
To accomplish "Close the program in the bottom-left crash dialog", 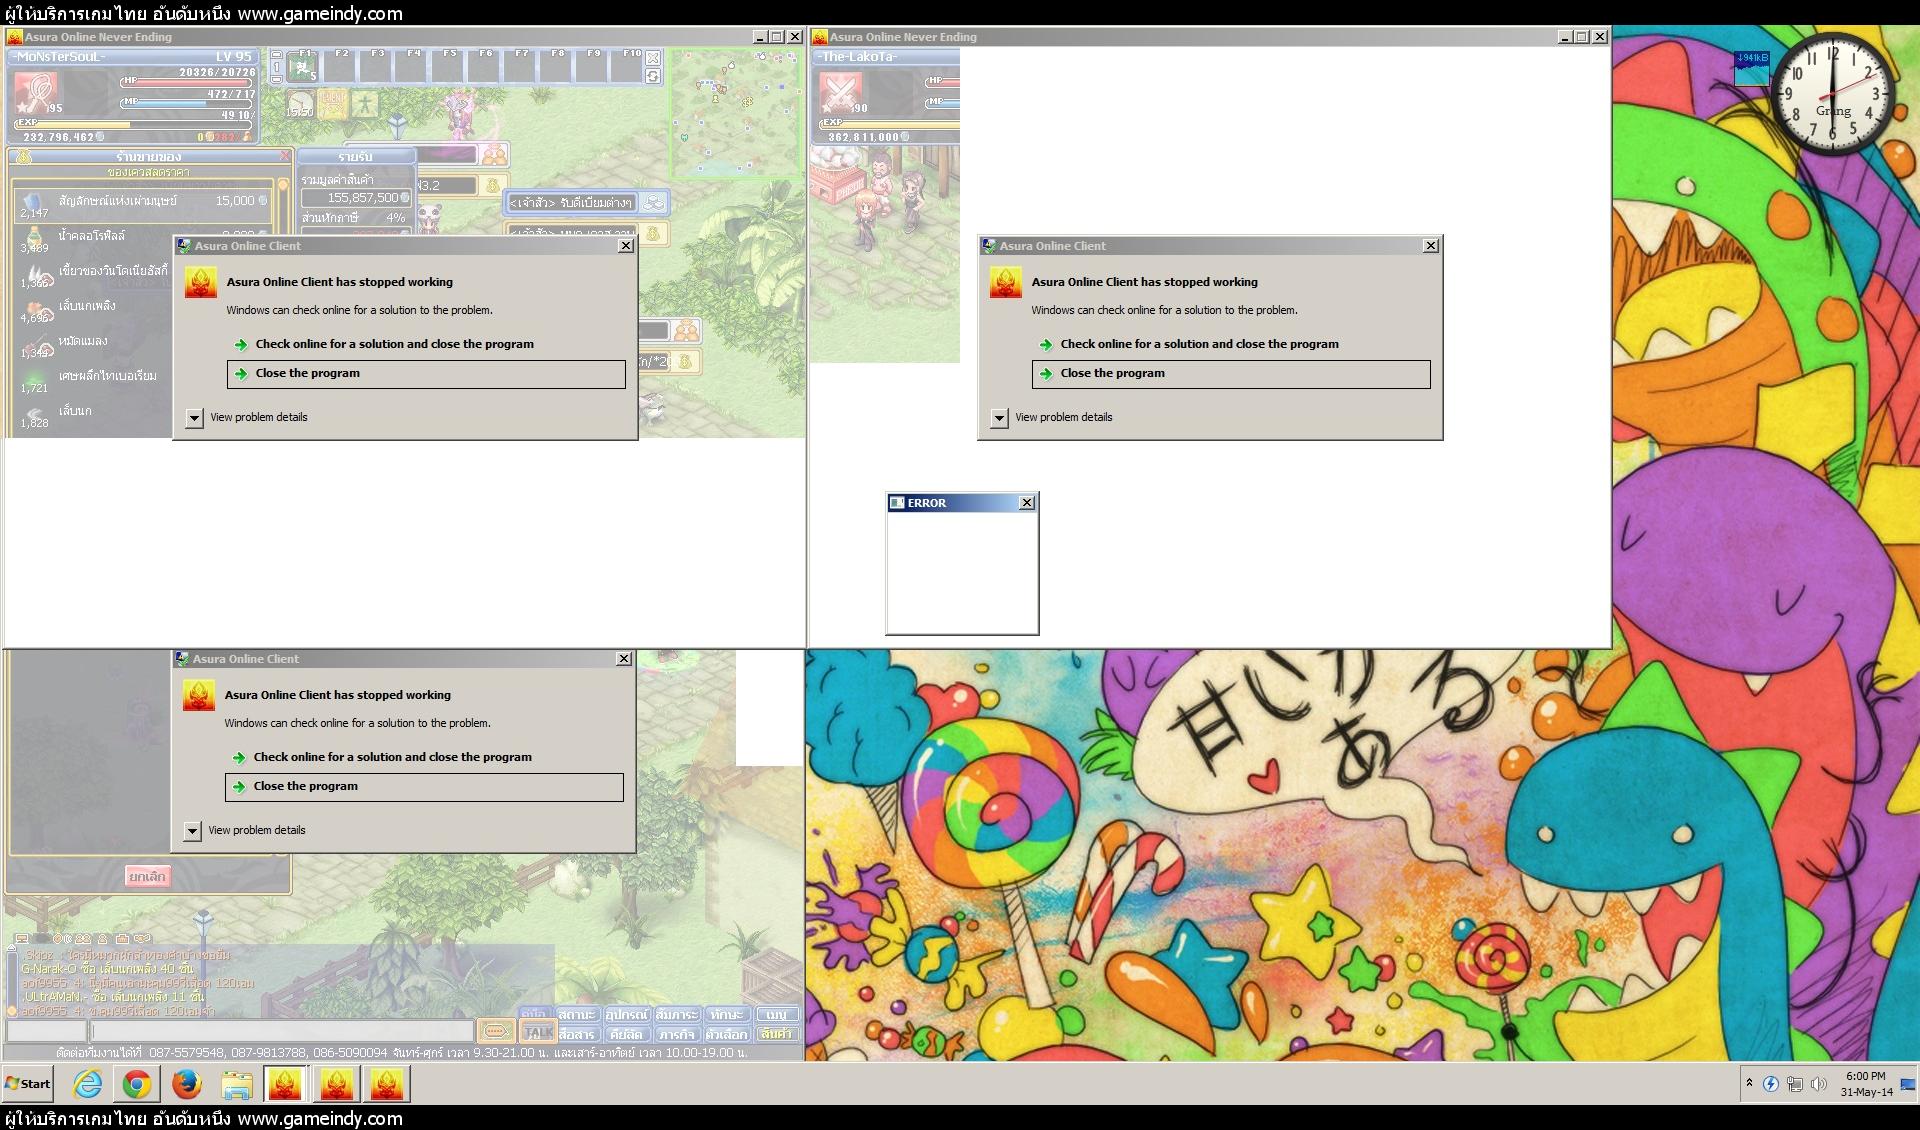I will pyautogui.click(x=424, y=787).
